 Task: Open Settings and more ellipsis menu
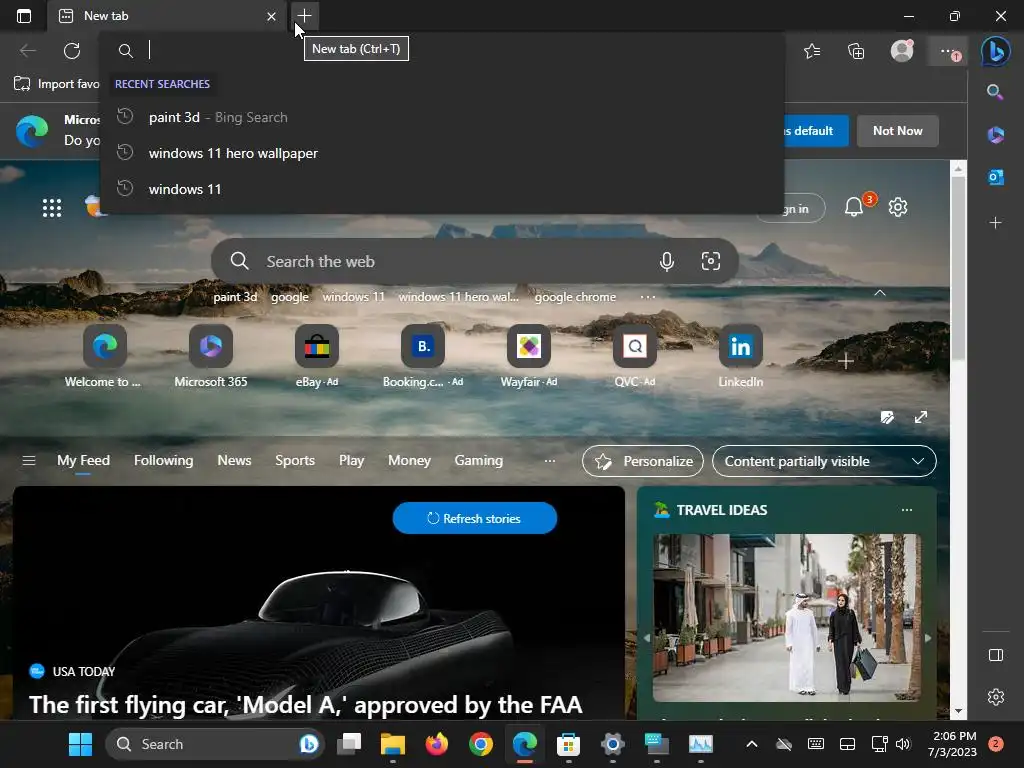(x=948, y=51)
